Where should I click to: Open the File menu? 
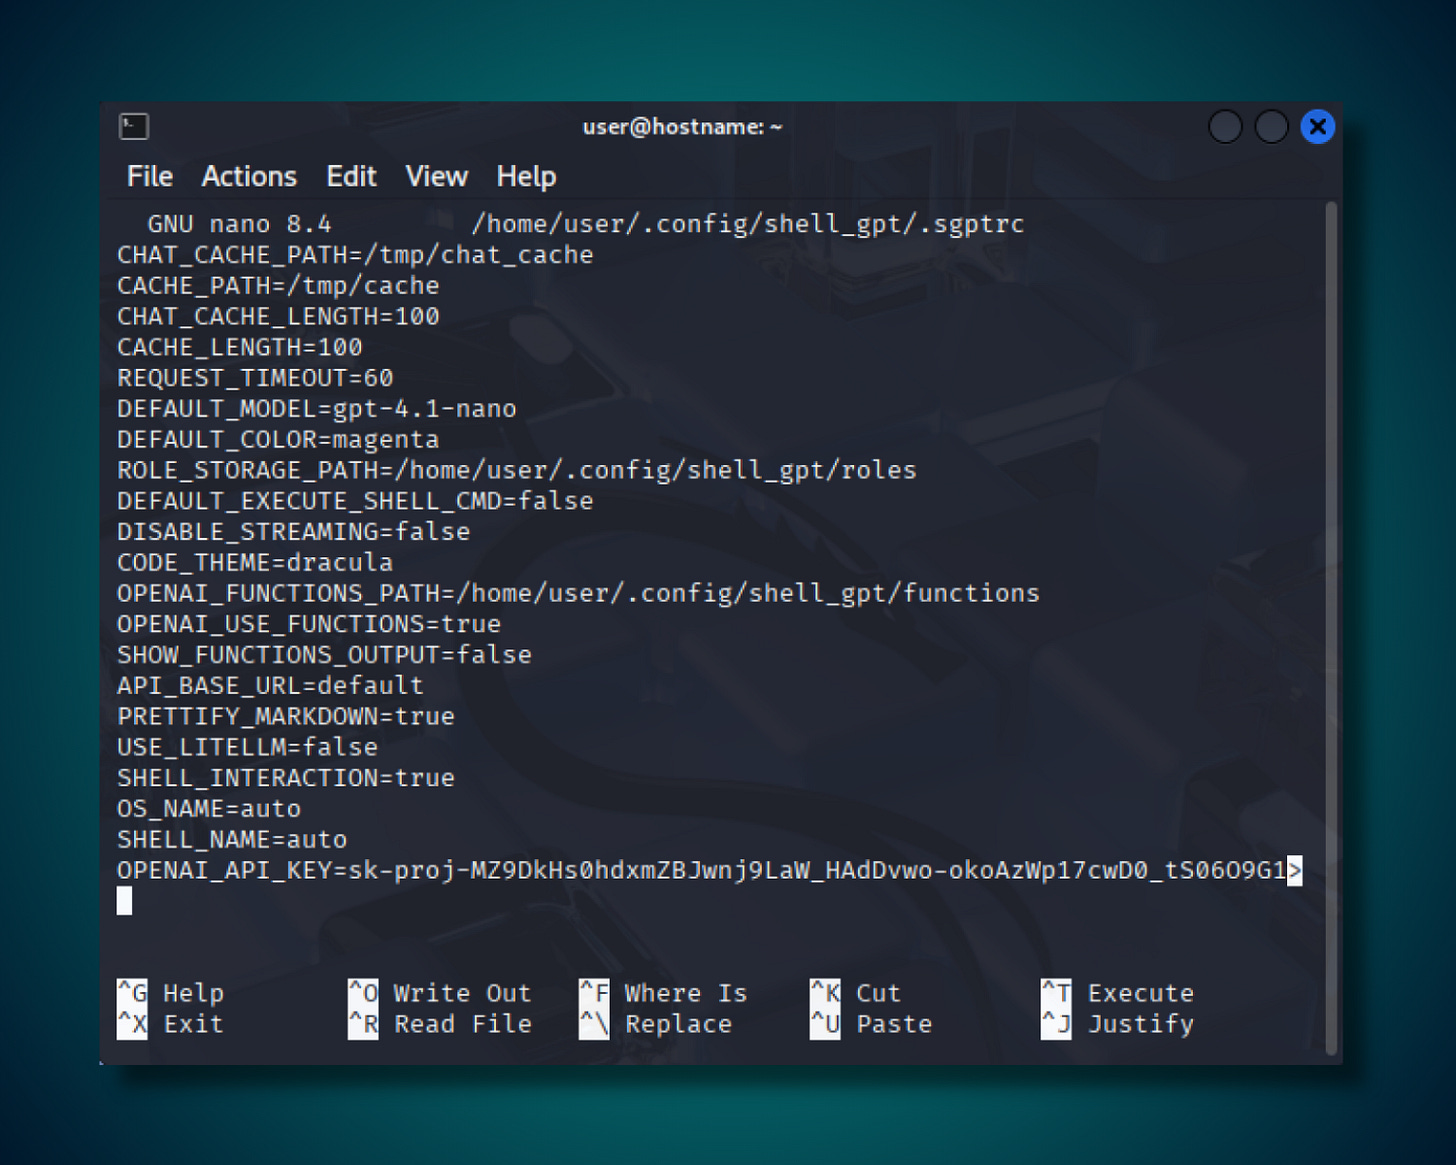tap(149, 176)
